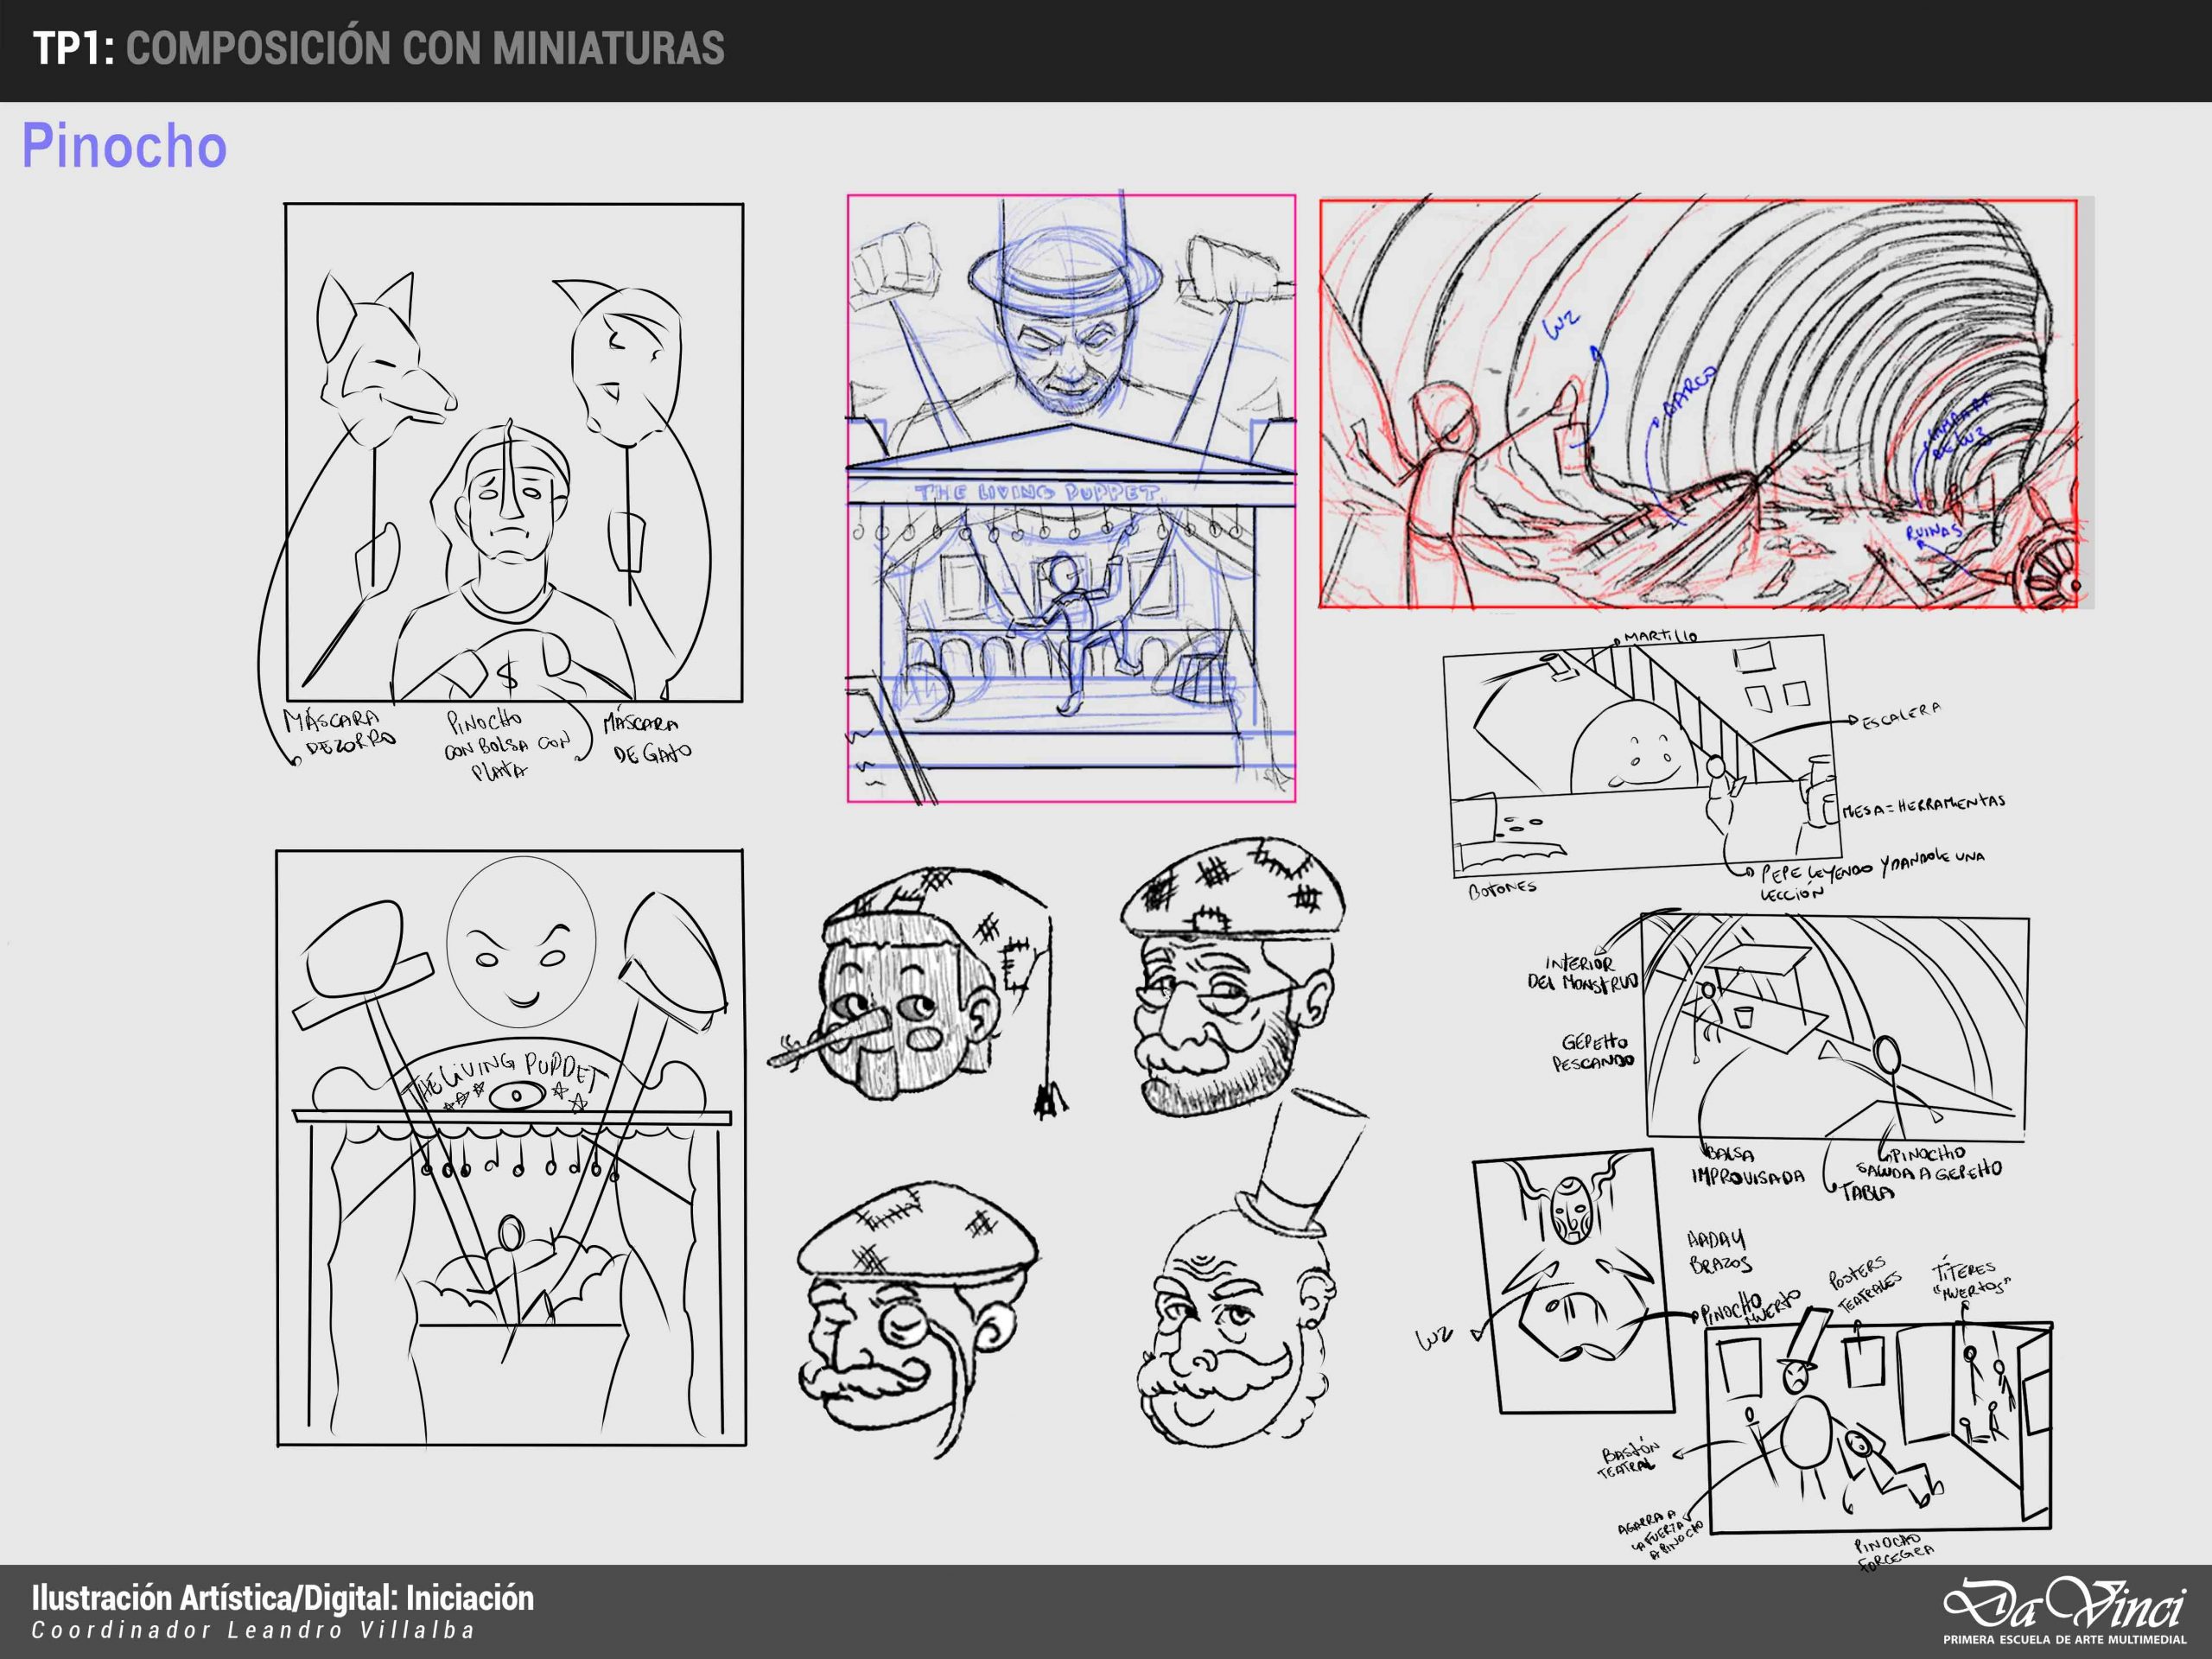Select the TP1 Composición con Miniaturas title
Viewport: 2212px width, 1659px height.
[x=378, y=48]
